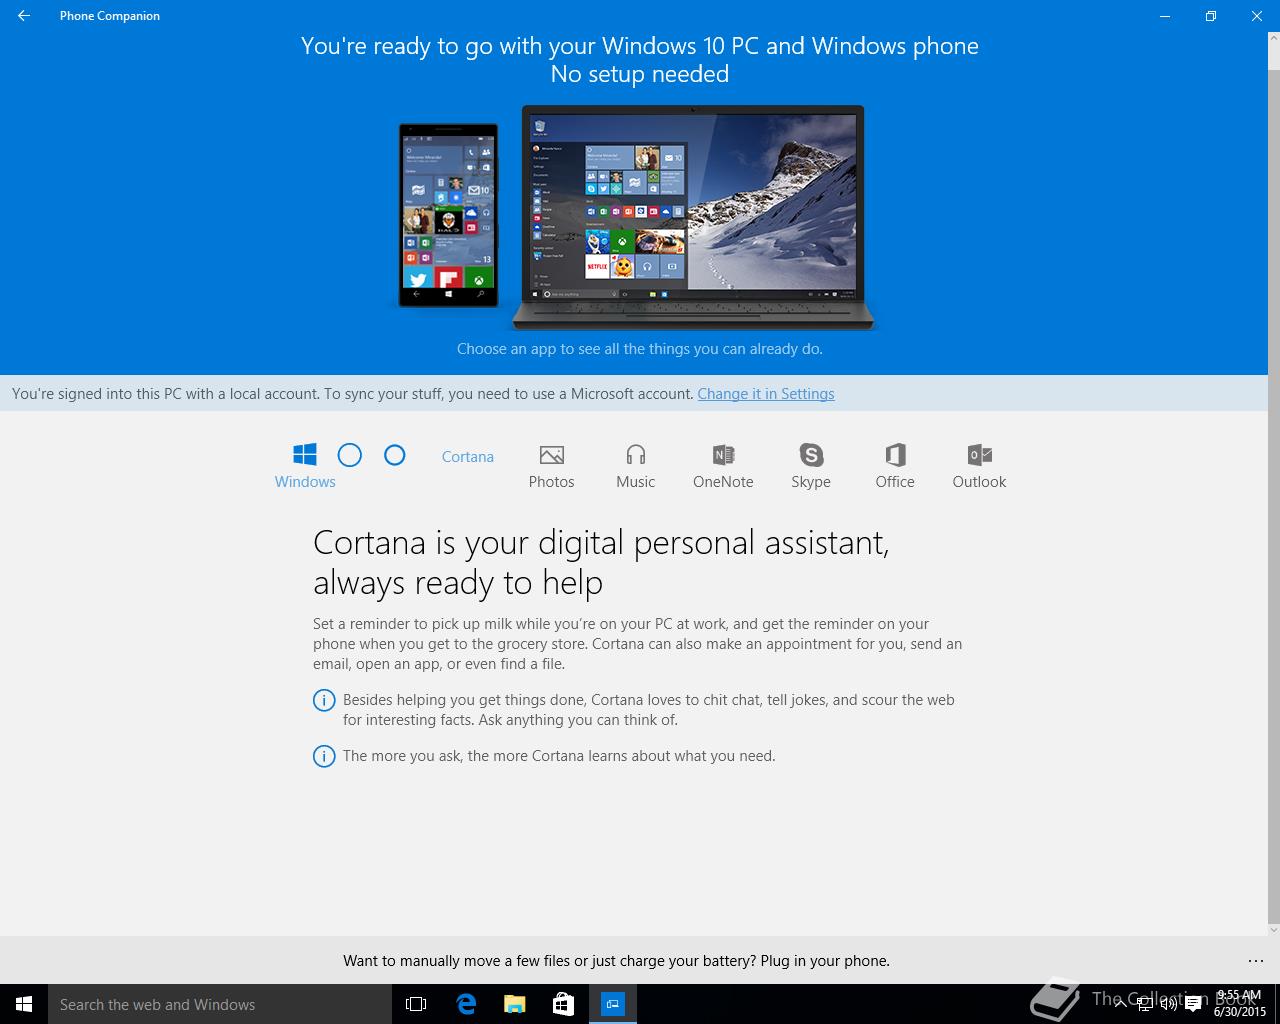Click the taskbar search box
The height and width of the screenshot is (1024, 1280).
(x=220, y=1004)
